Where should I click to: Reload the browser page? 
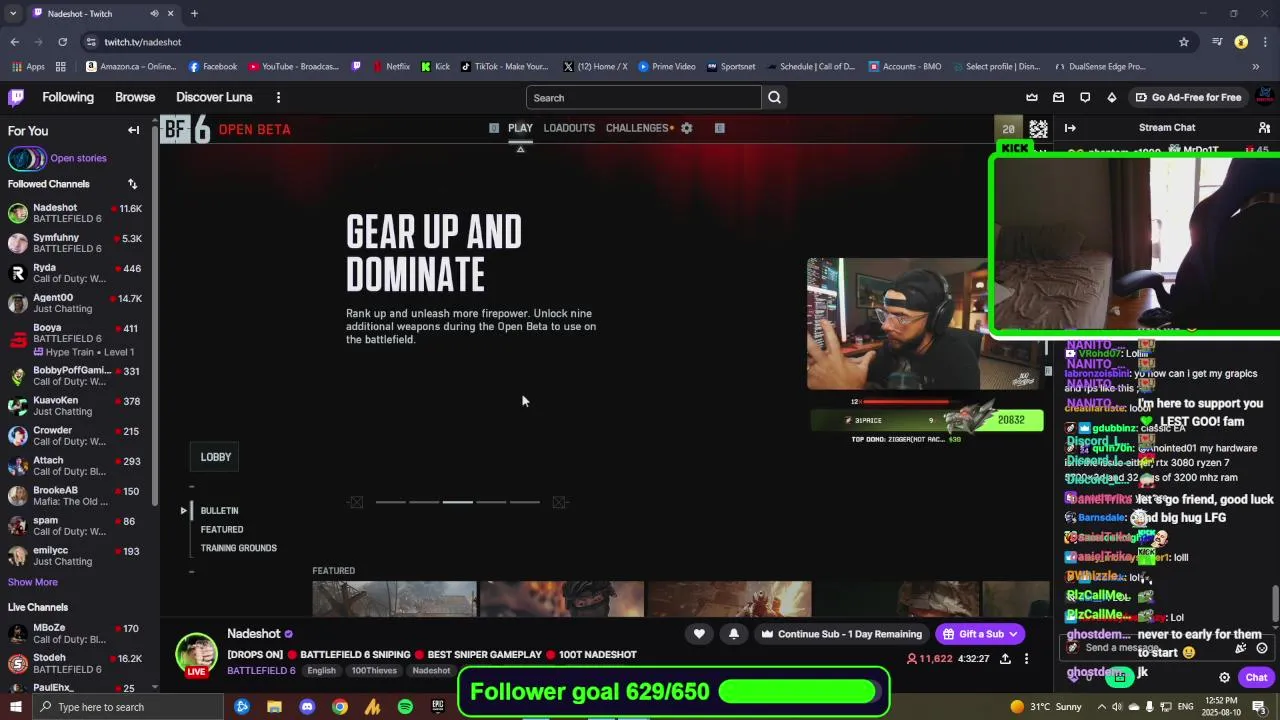62,42
